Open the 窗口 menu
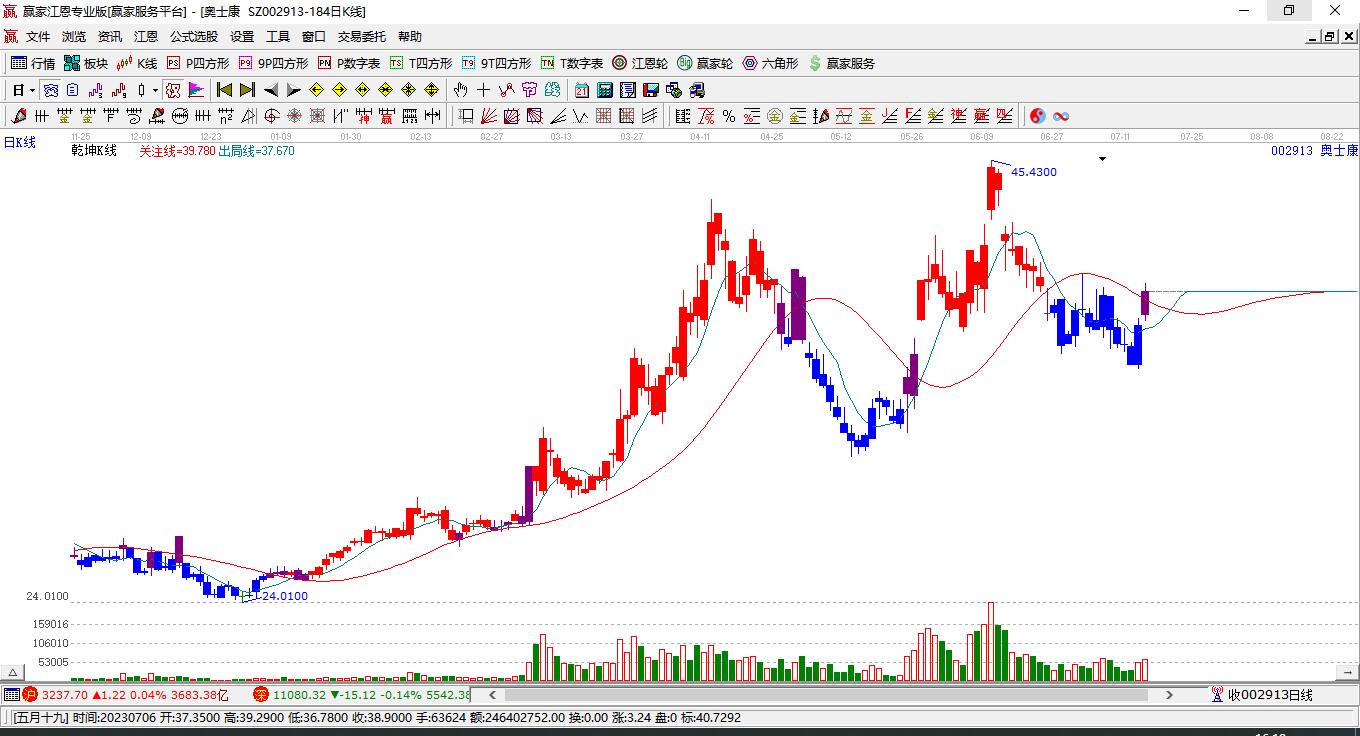This screenshot has width=1360, height=736. click(x=314, y=37)
